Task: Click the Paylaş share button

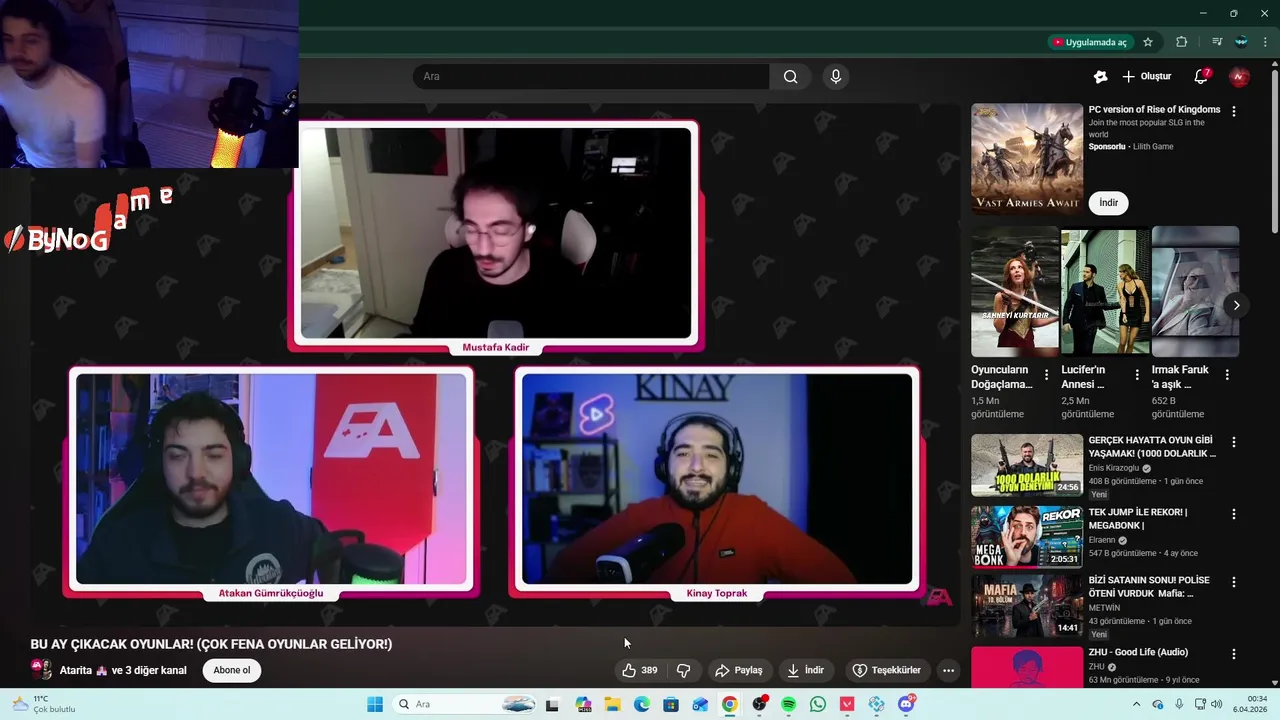Action: pyautogui.click(x=739, y=670)
